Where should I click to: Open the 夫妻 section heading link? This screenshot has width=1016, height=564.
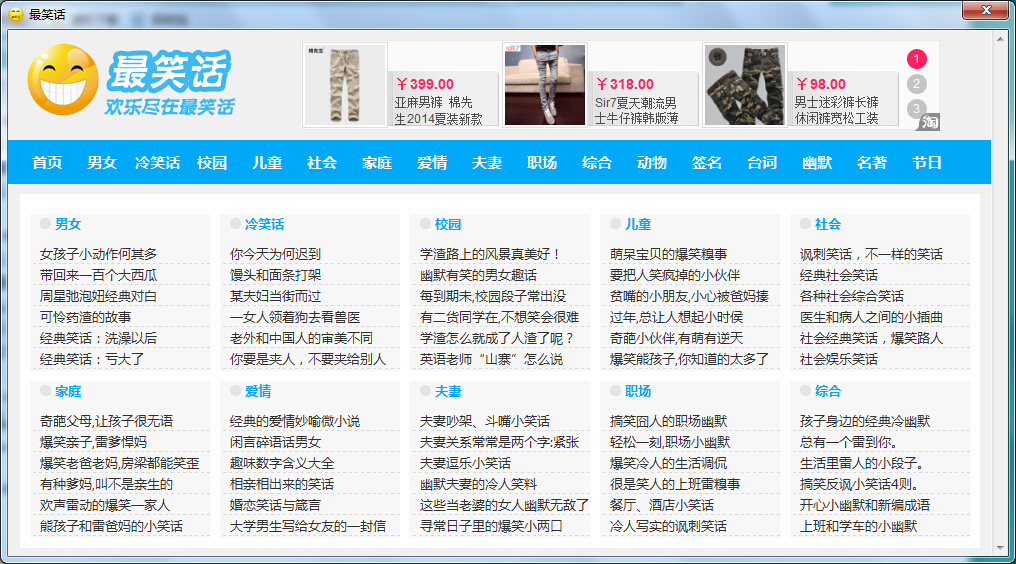coord(448,392)
